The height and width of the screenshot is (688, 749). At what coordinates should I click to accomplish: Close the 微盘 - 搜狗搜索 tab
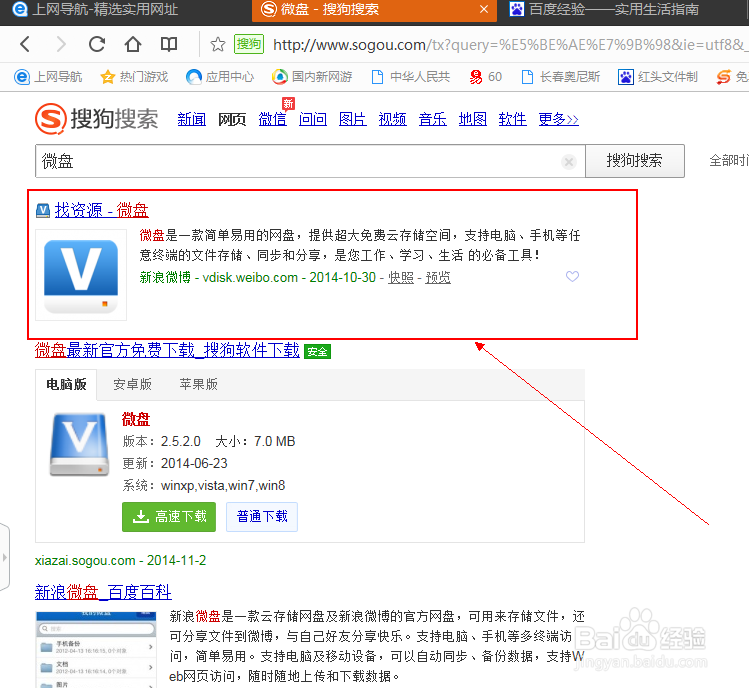[x=484, y=9]
